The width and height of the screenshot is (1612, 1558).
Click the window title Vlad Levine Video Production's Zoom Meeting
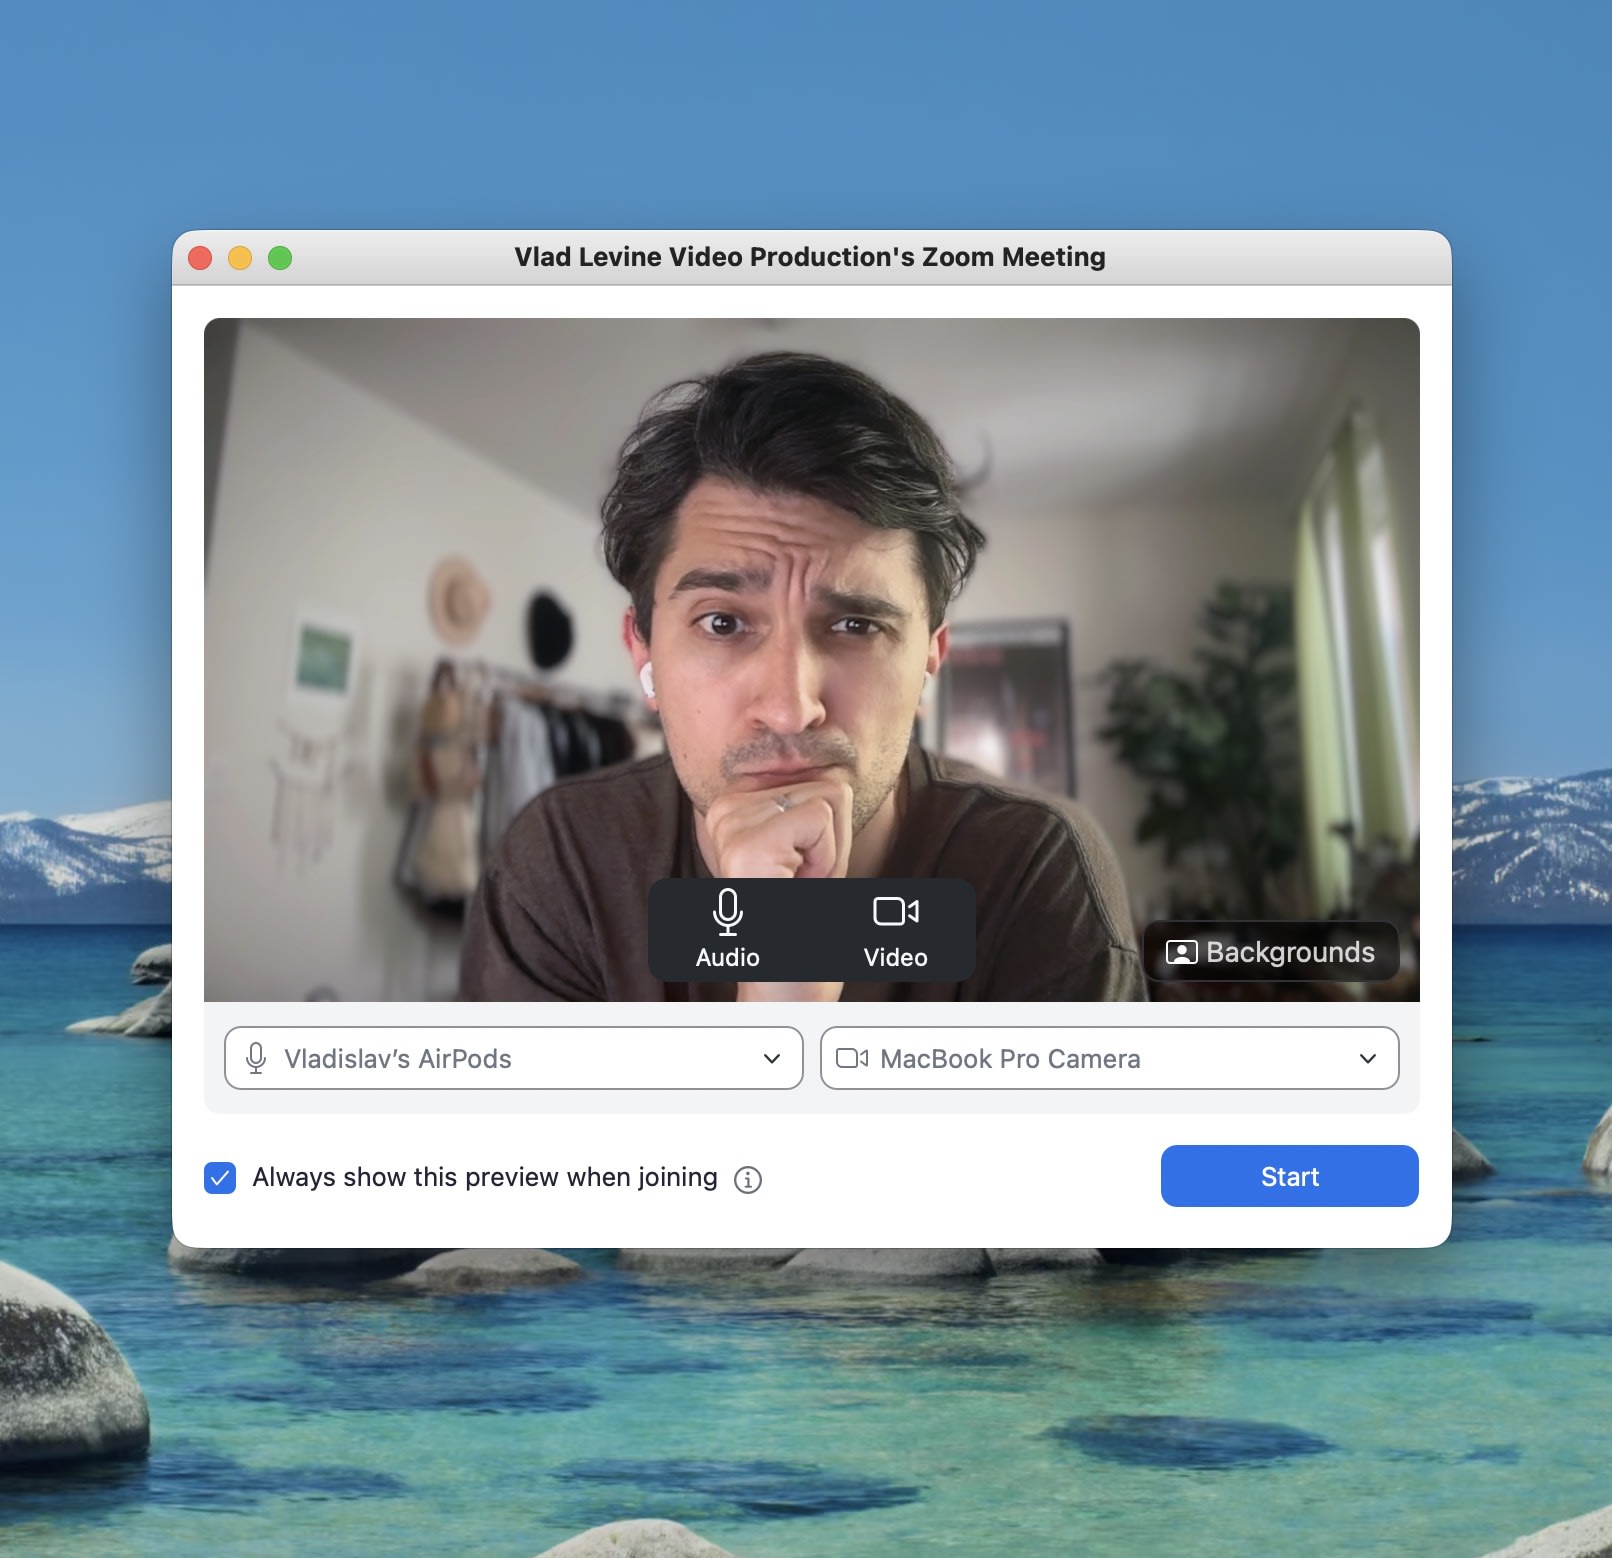coord(810,257)
